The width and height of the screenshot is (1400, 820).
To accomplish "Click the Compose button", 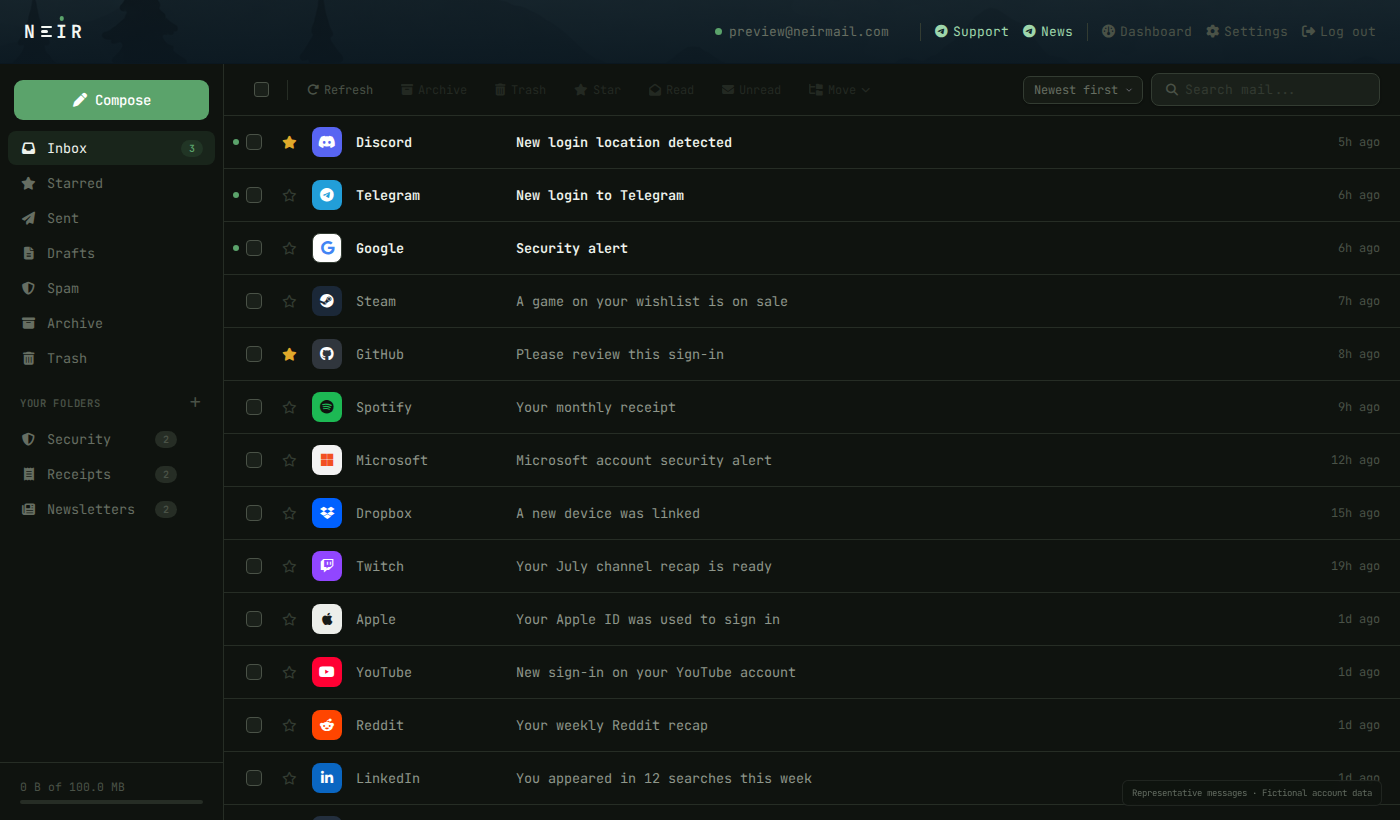I will point(111,100).
